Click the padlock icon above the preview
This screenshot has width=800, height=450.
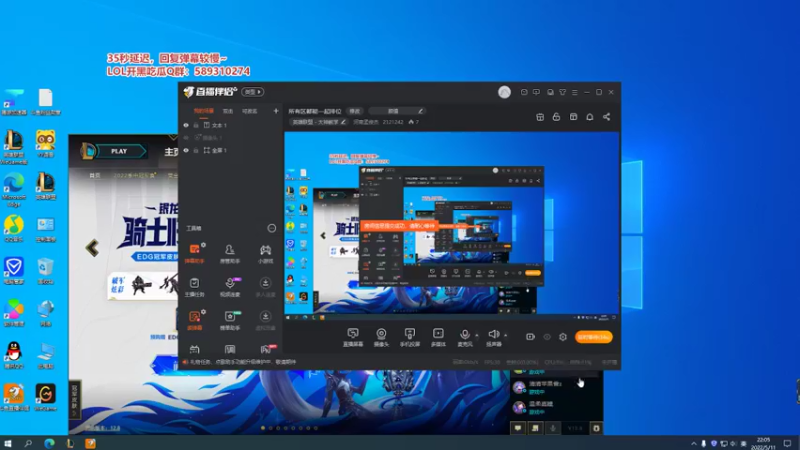556,117
